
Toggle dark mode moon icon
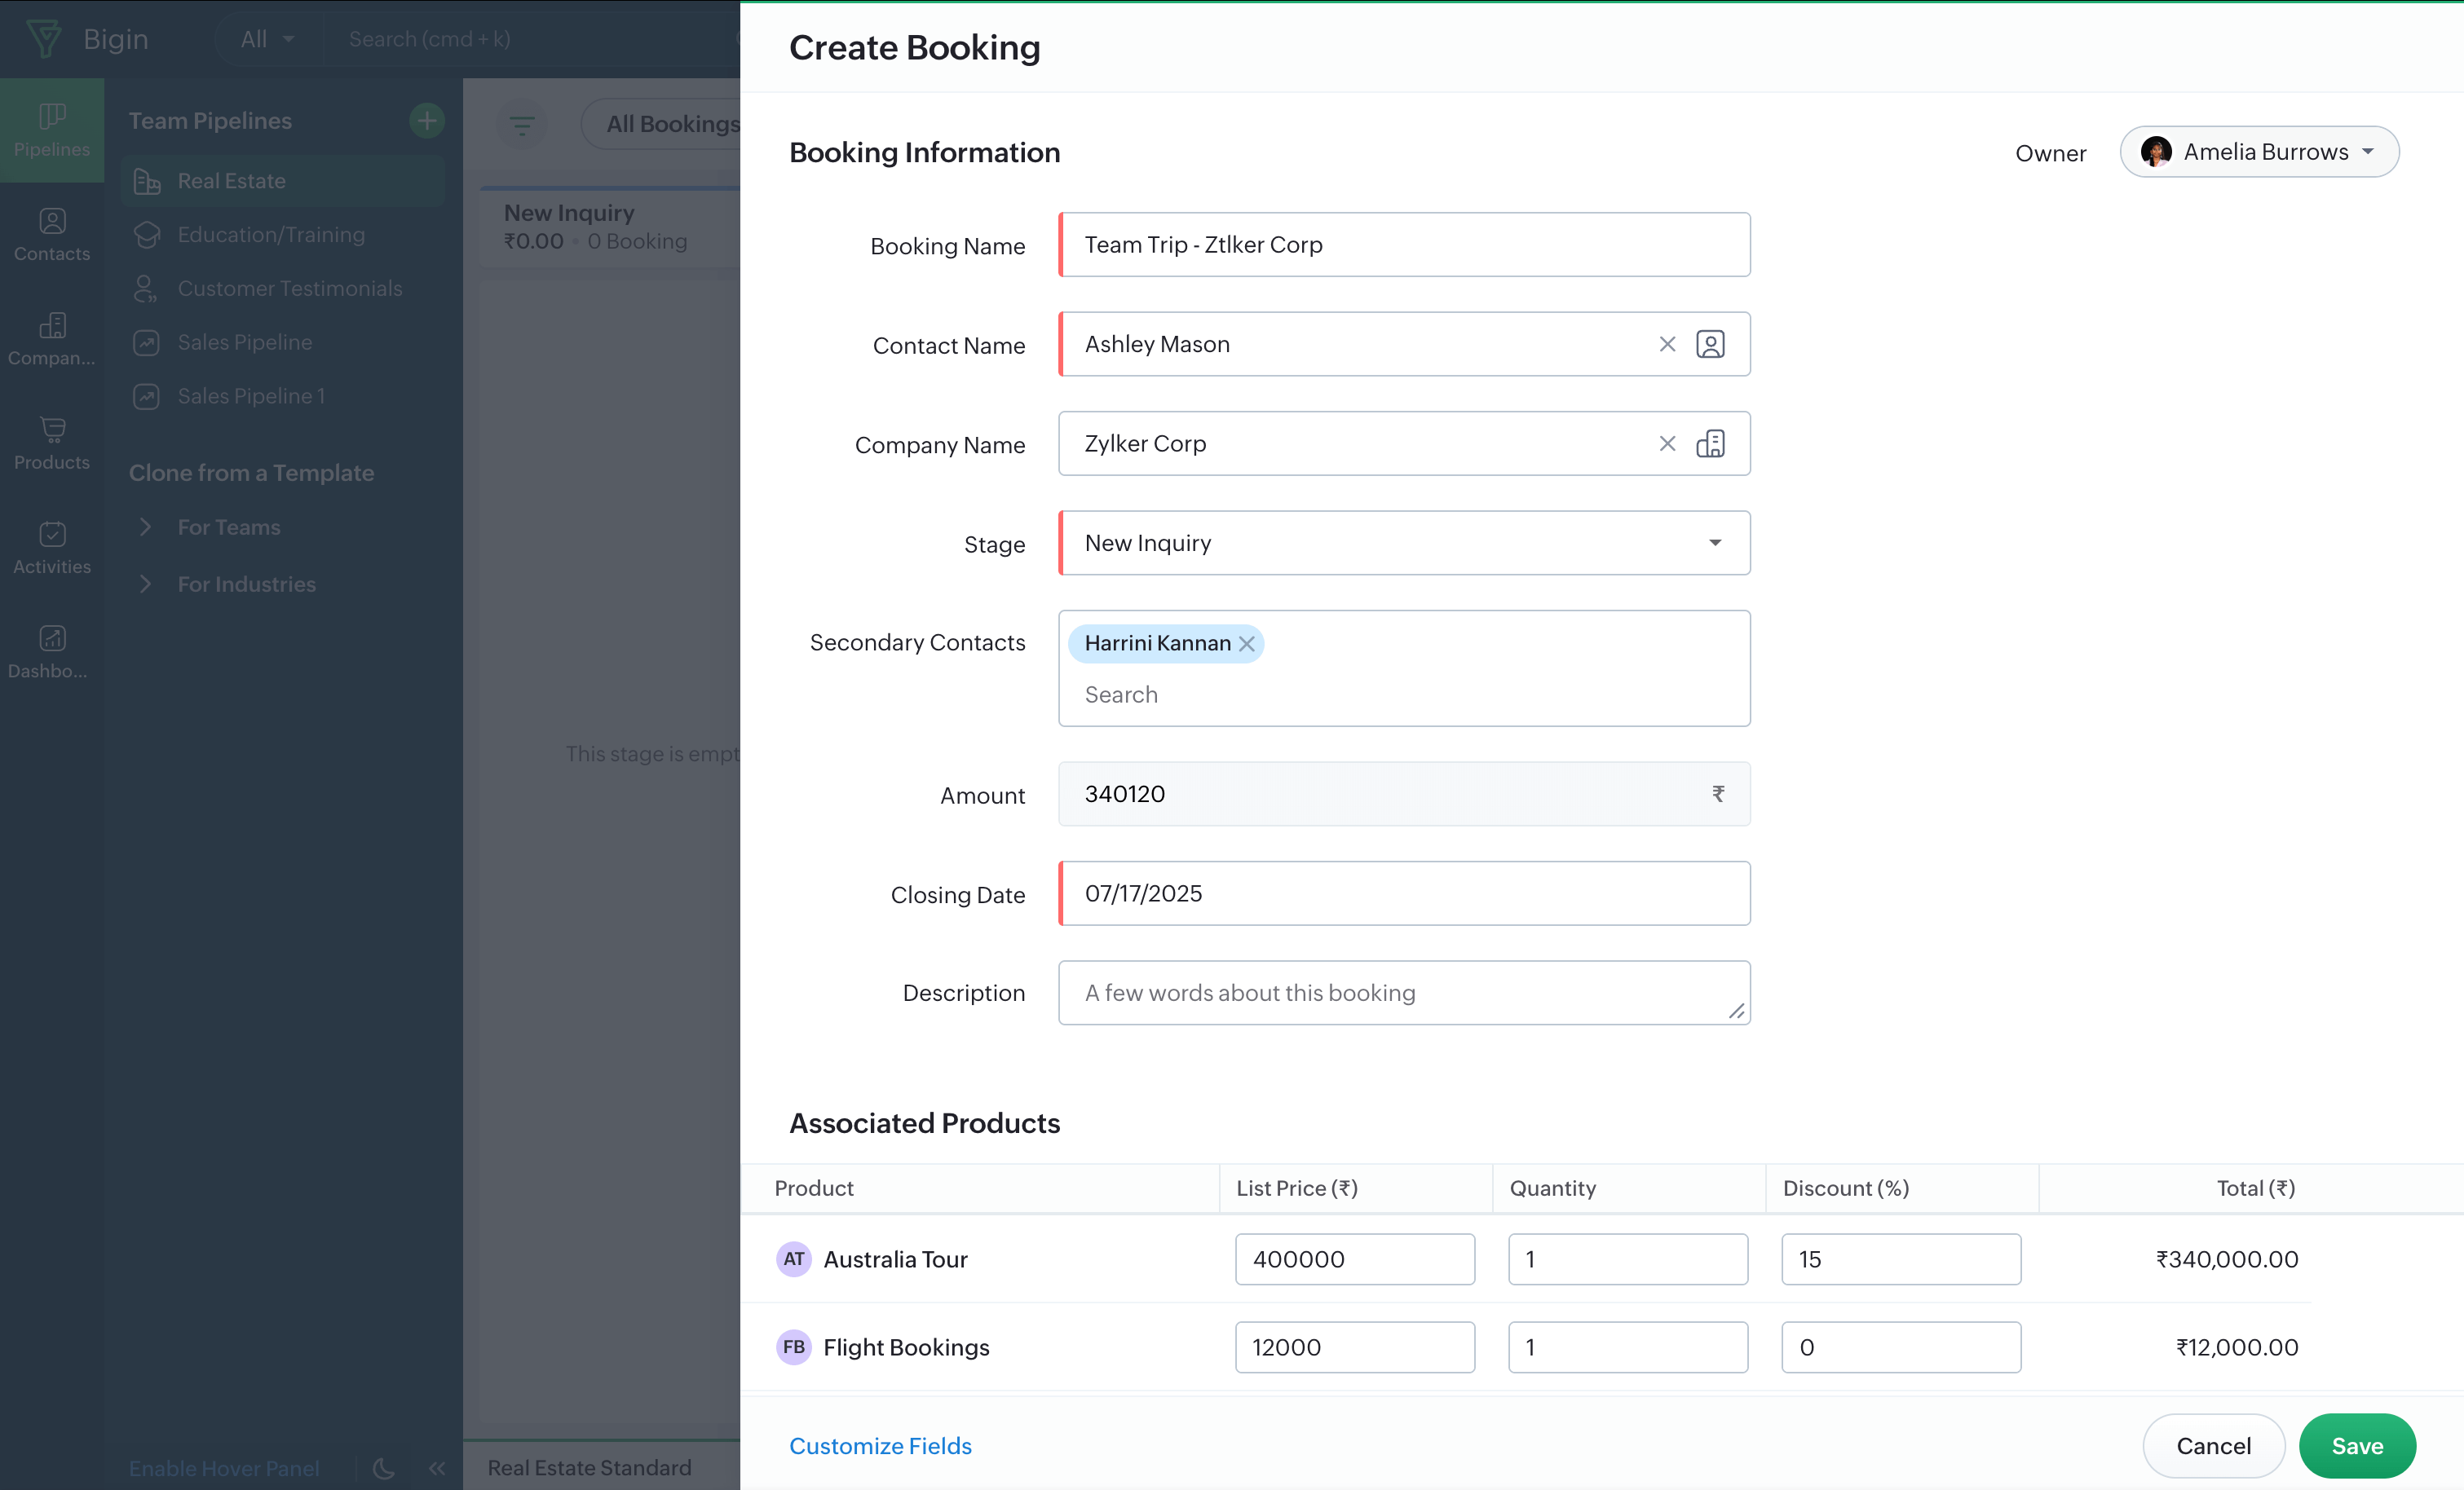point(384,1468)
